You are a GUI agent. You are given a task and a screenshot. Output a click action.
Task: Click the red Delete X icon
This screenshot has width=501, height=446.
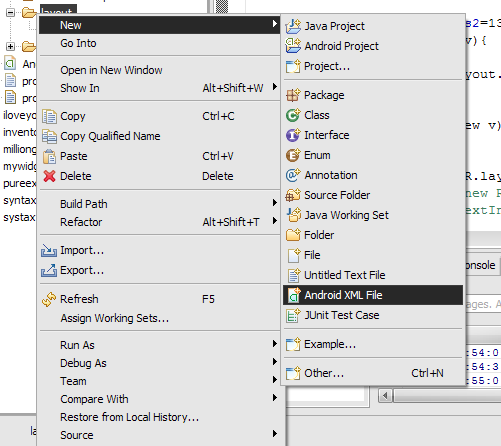pyautogui.click(x=49, y=176)
